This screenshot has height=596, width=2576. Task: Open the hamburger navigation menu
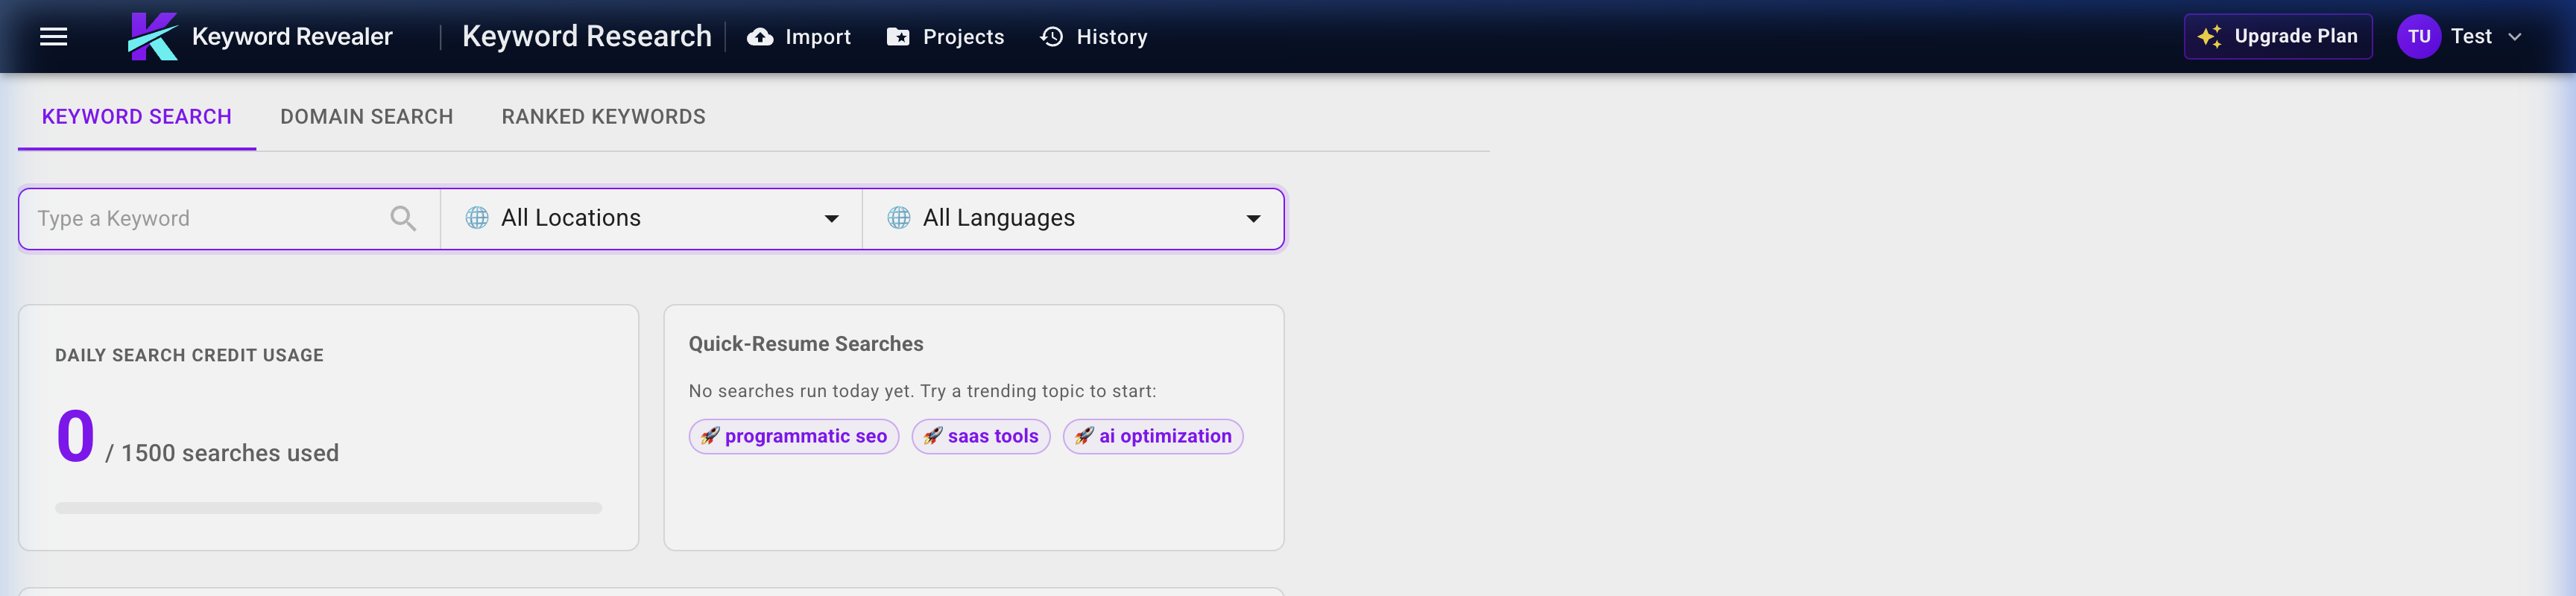(54, 37)
